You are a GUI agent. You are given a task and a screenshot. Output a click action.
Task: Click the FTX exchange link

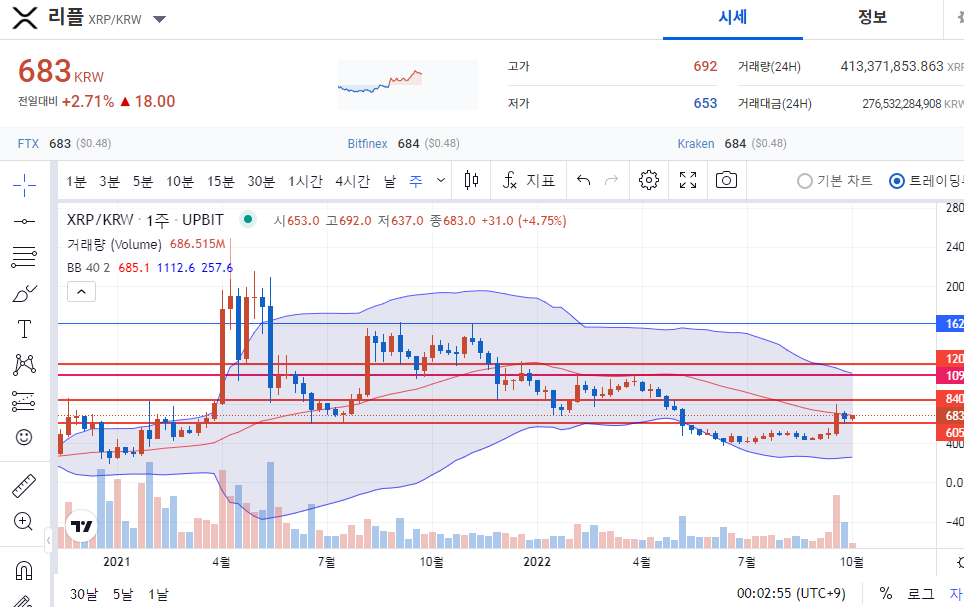coord(28,144)
